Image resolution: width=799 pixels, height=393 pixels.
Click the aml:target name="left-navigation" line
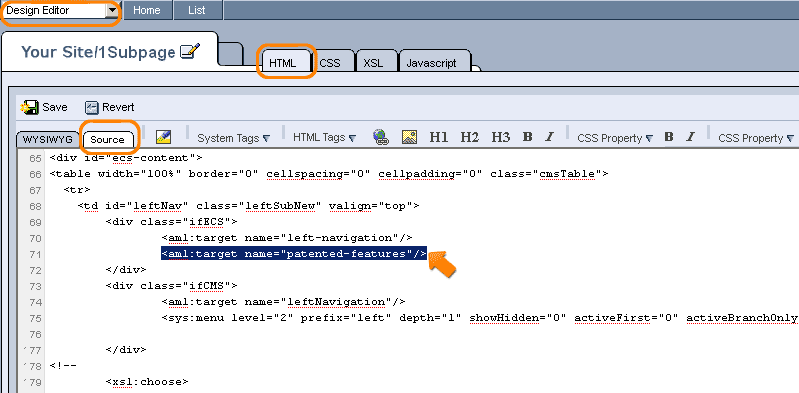pyautogui.click(x=287, y=238)
